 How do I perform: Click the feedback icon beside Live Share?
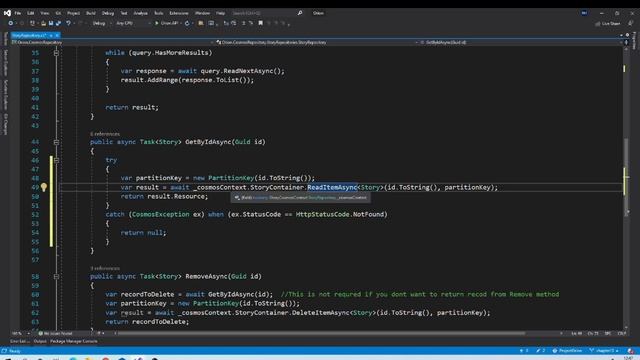click(x=631, y=24)
